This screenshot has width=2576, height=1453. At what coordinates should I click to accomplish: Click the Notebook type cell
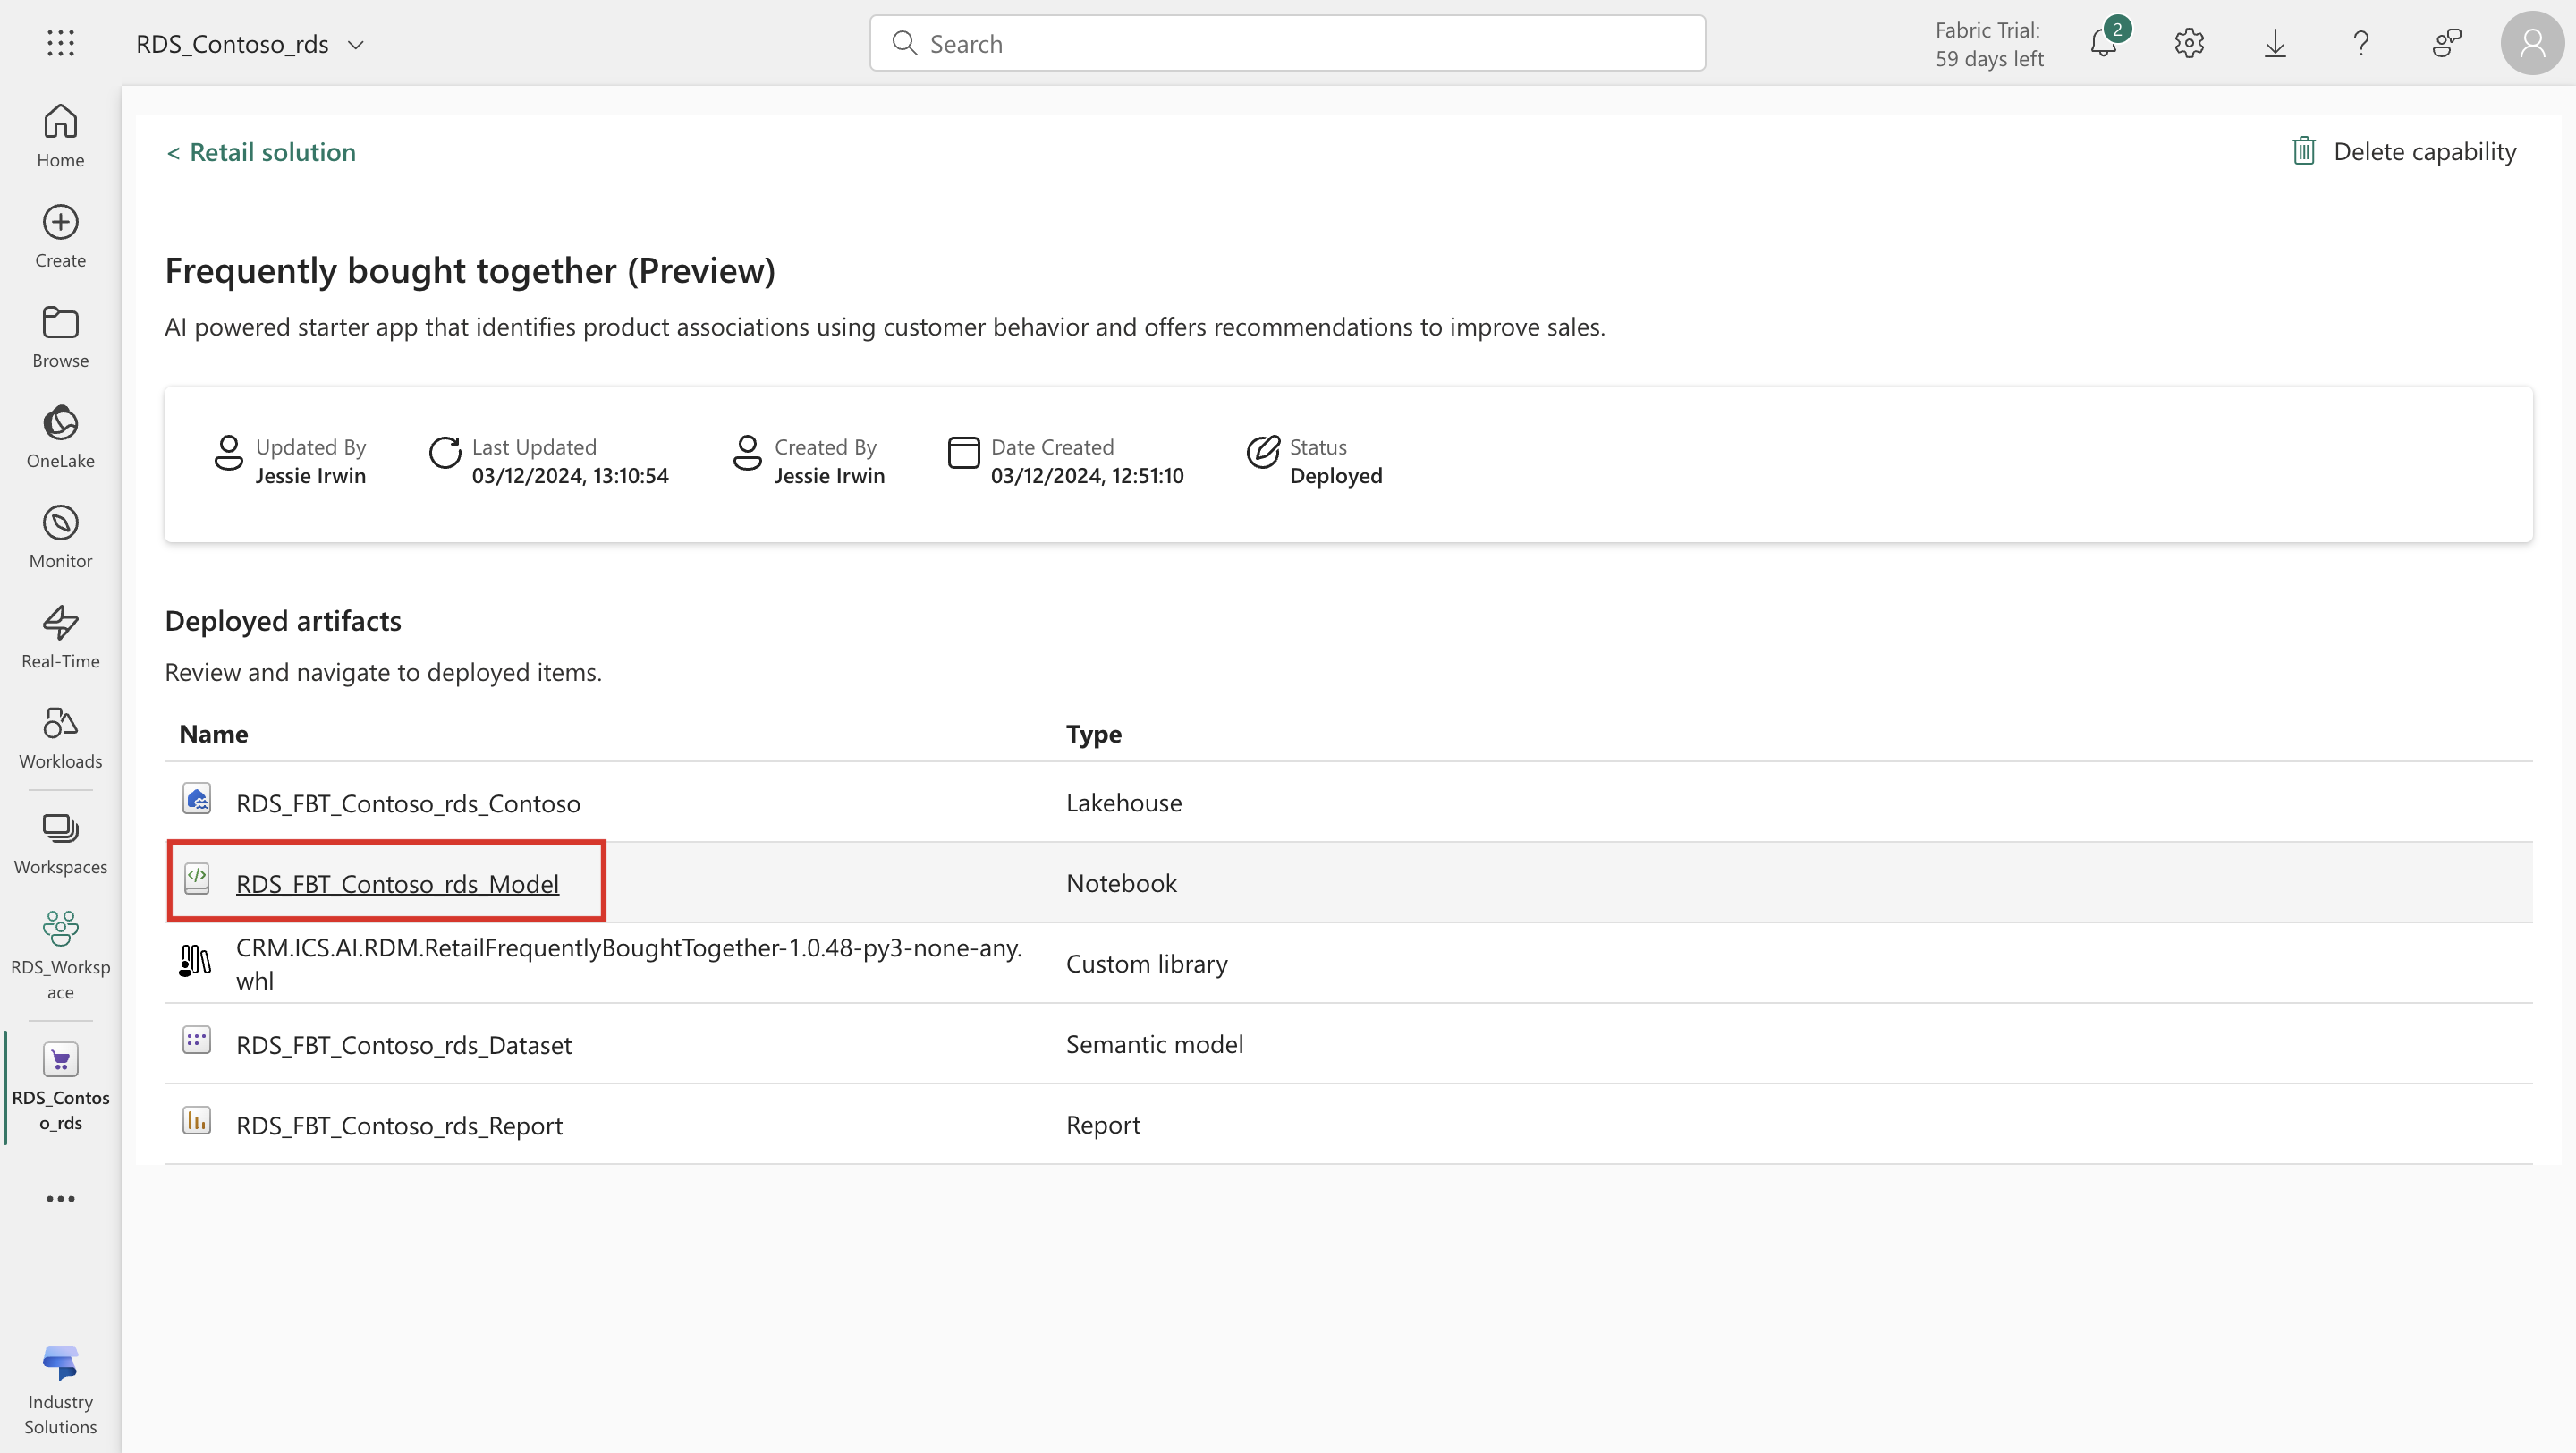[x=1121, y=883]
